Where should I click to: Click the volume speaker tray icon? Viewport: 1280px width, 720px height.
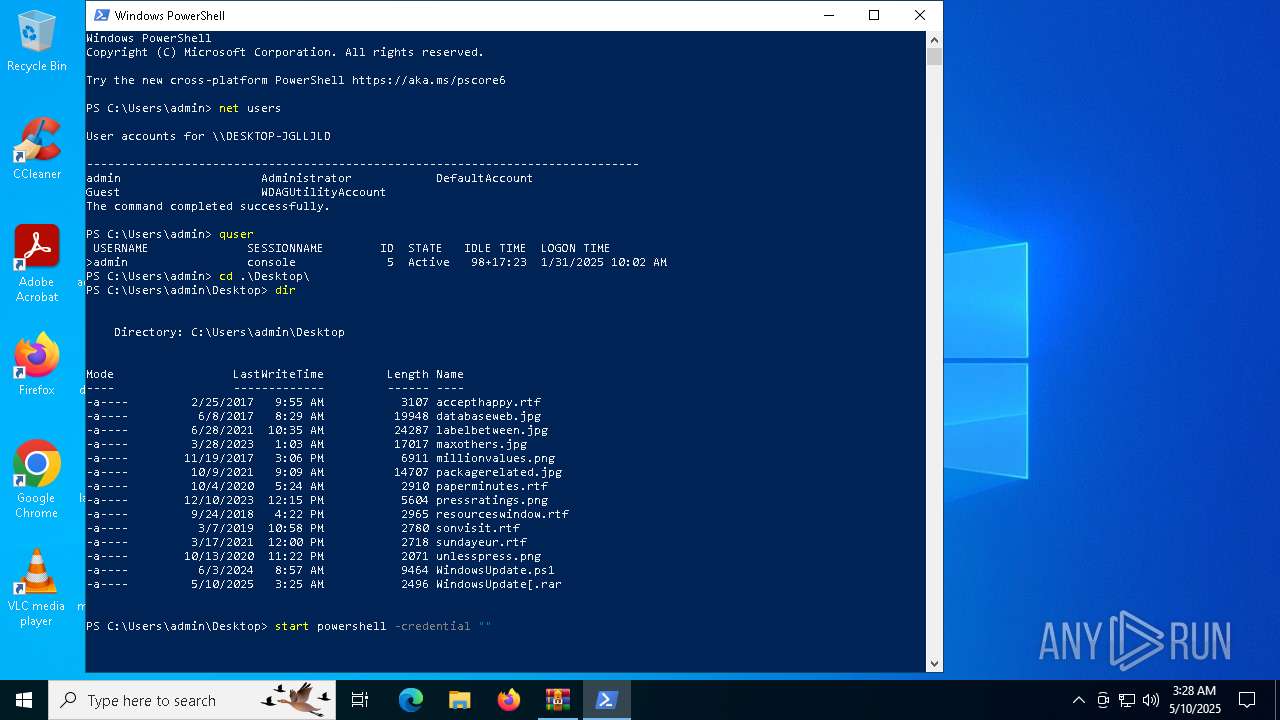1151,700
